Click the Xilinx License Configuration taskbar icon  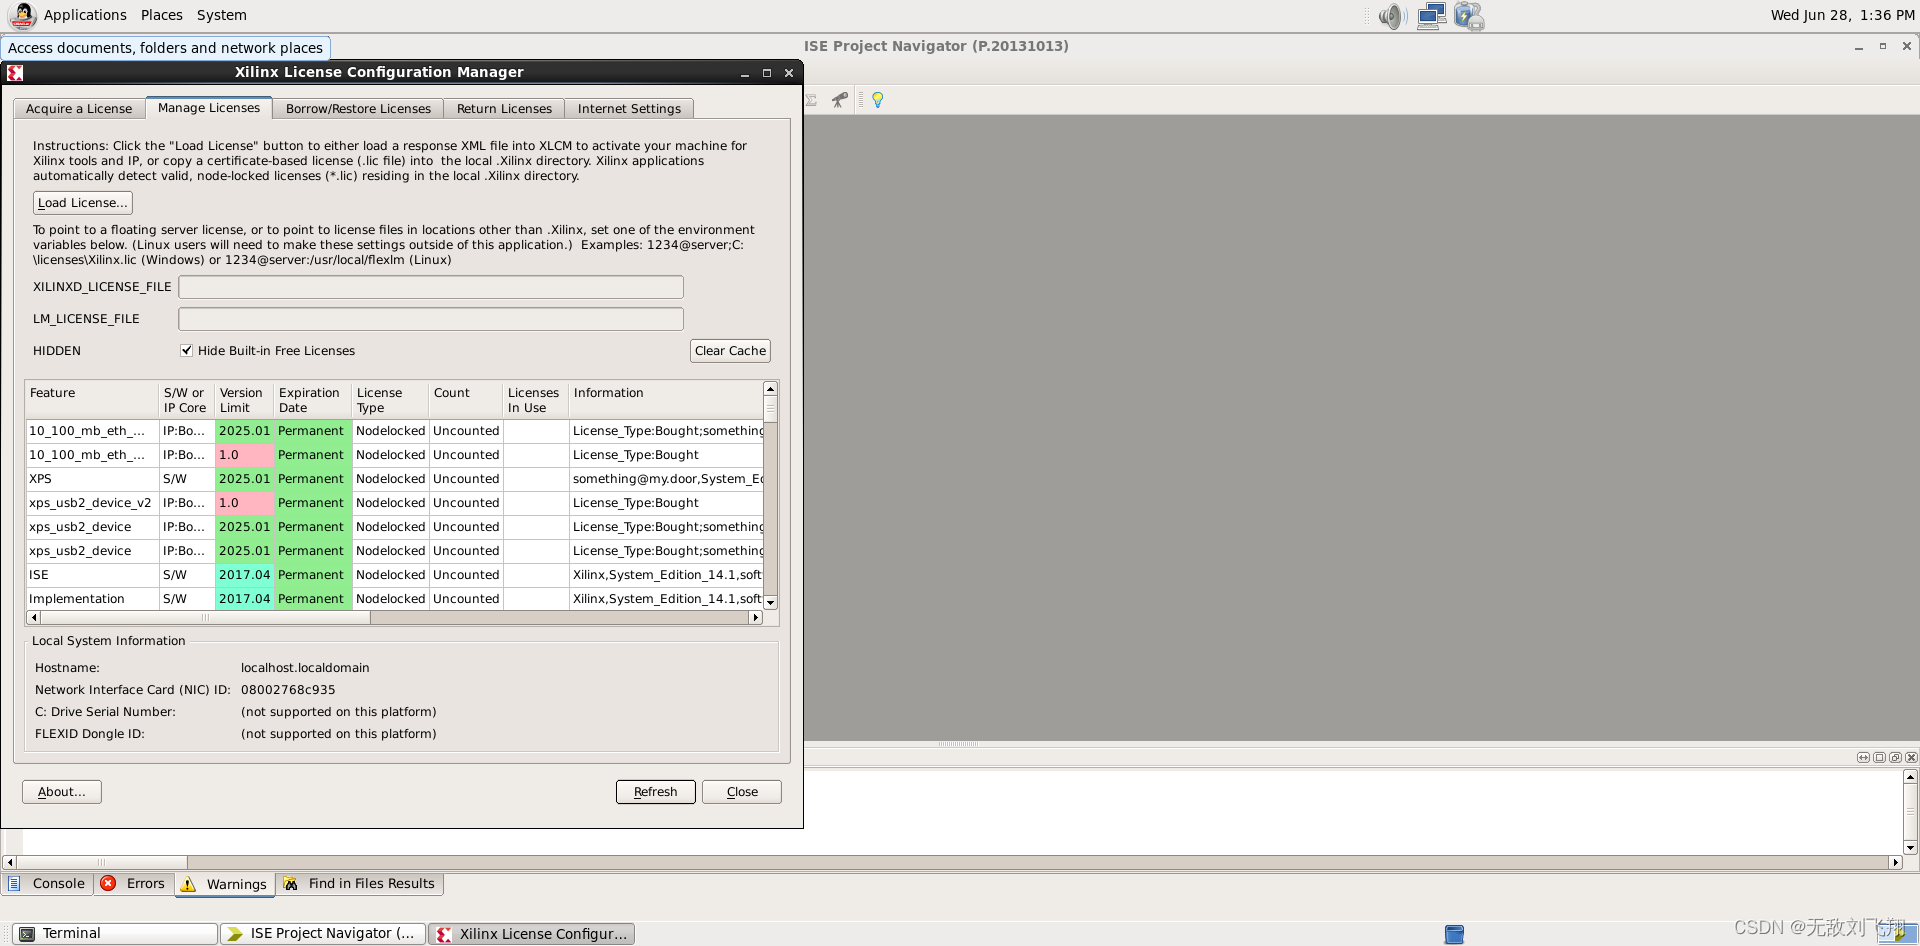click(x=444, y=934)
